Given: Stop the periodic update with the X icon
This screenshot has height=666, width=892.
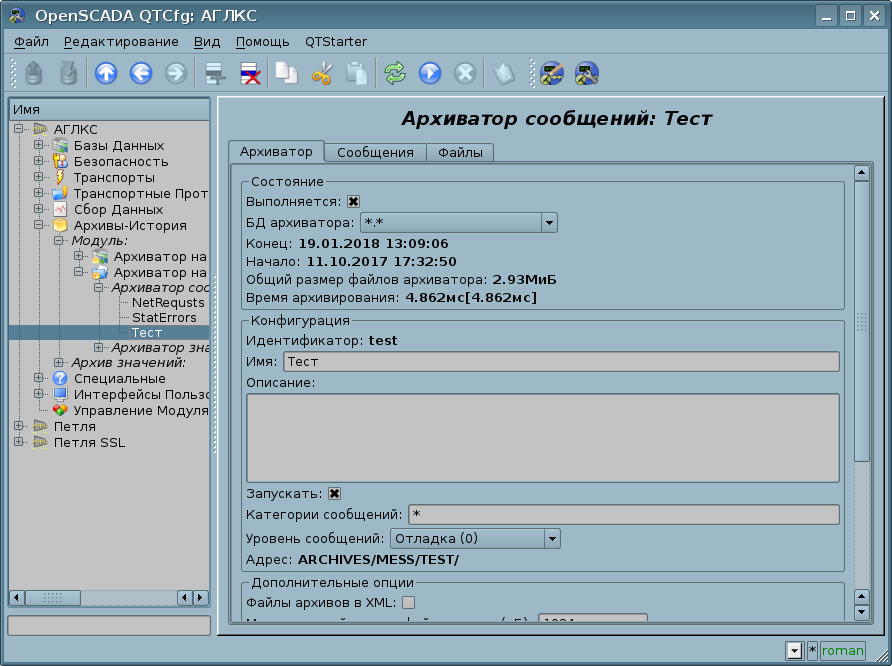Looking at the screenshot, I should coord(465,73).
